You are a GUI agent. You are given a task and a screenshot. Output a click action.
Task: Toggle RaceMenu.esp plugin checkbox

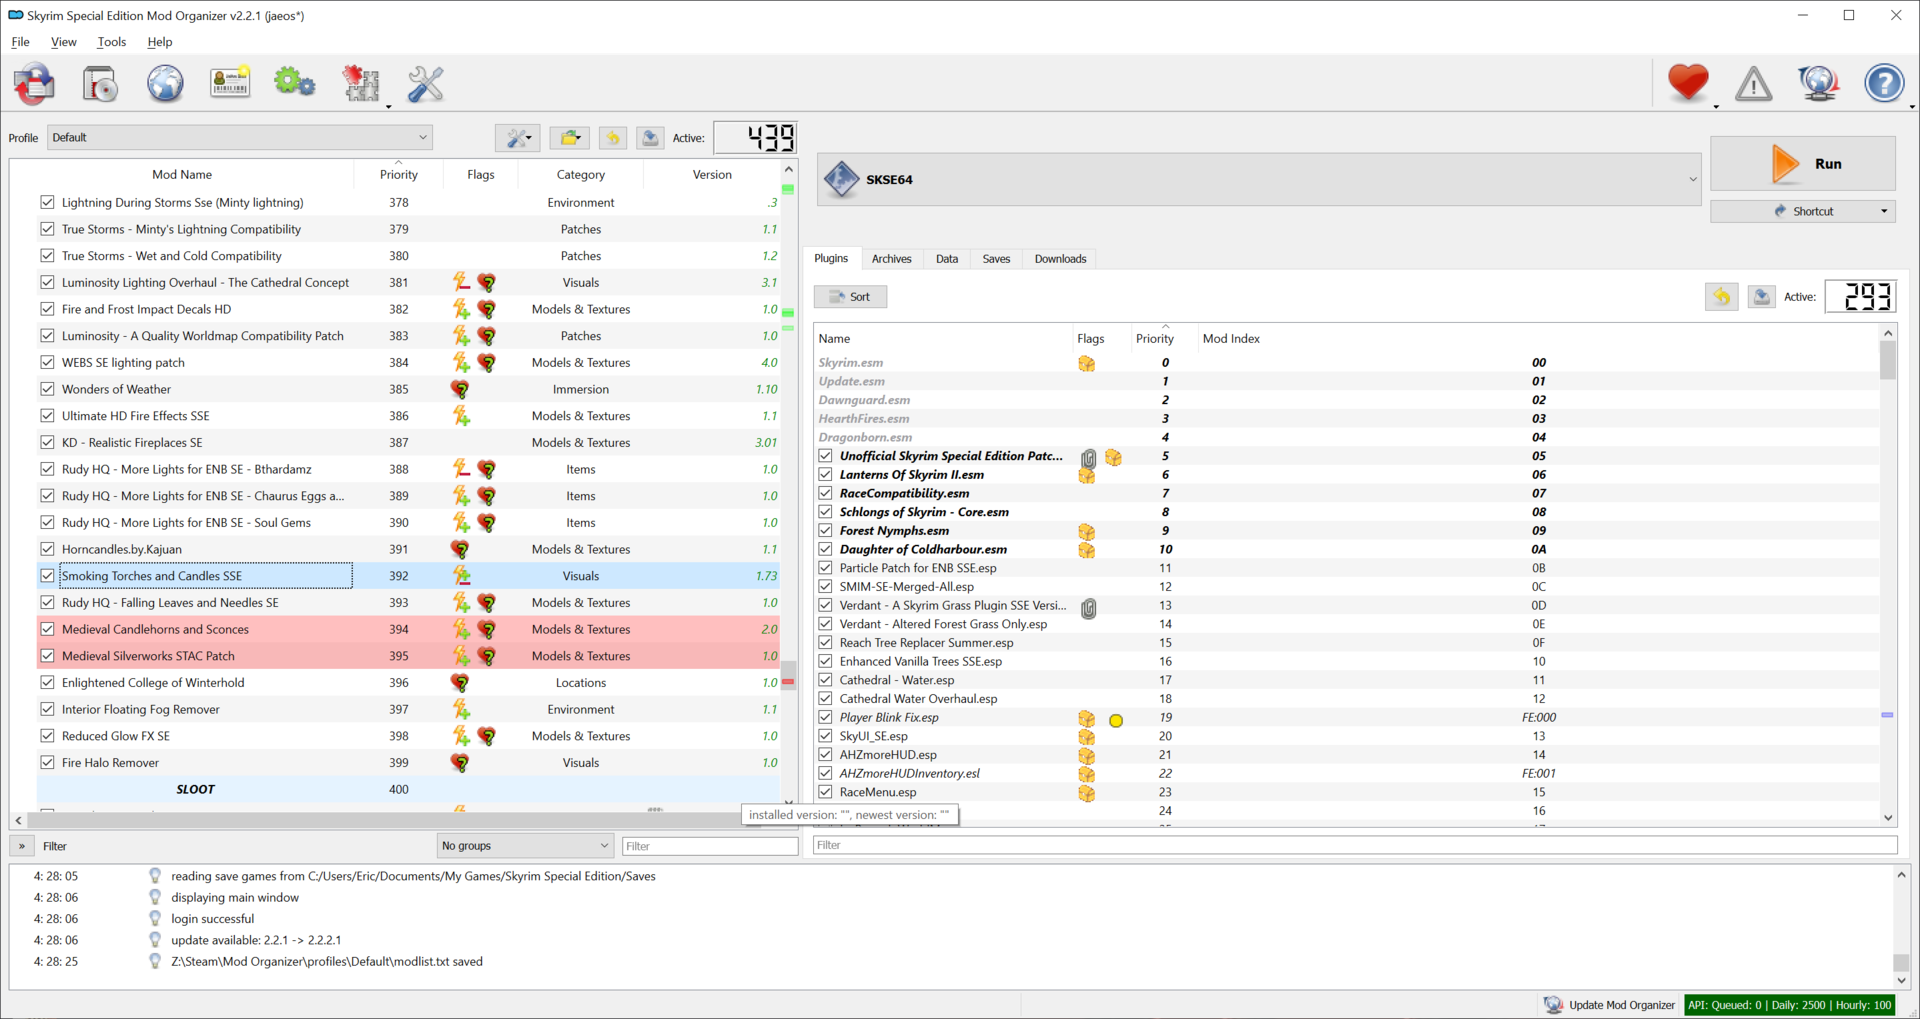[x=825, y=792]
